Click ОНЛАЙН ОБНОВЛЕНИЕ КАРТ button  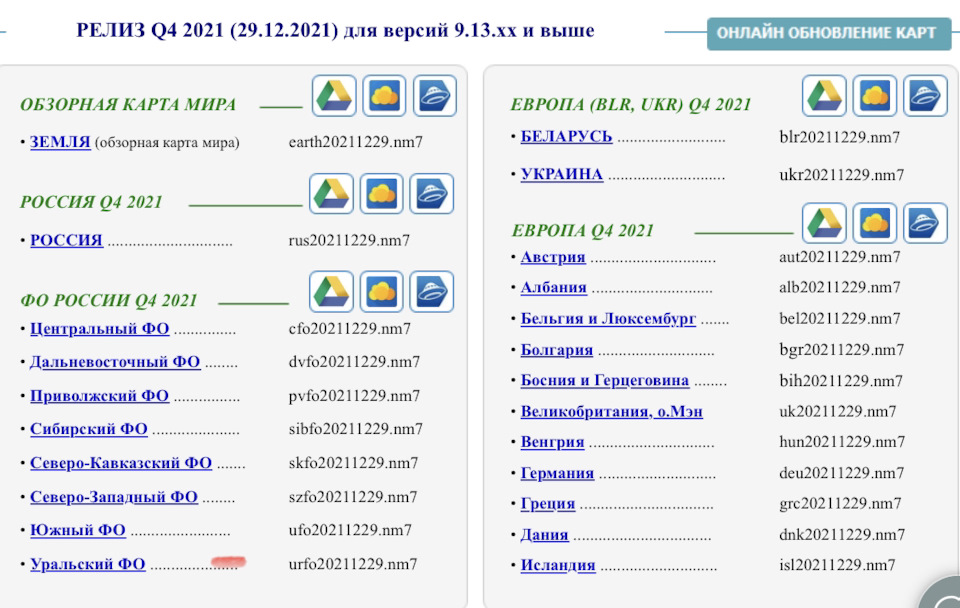point(828,33)
